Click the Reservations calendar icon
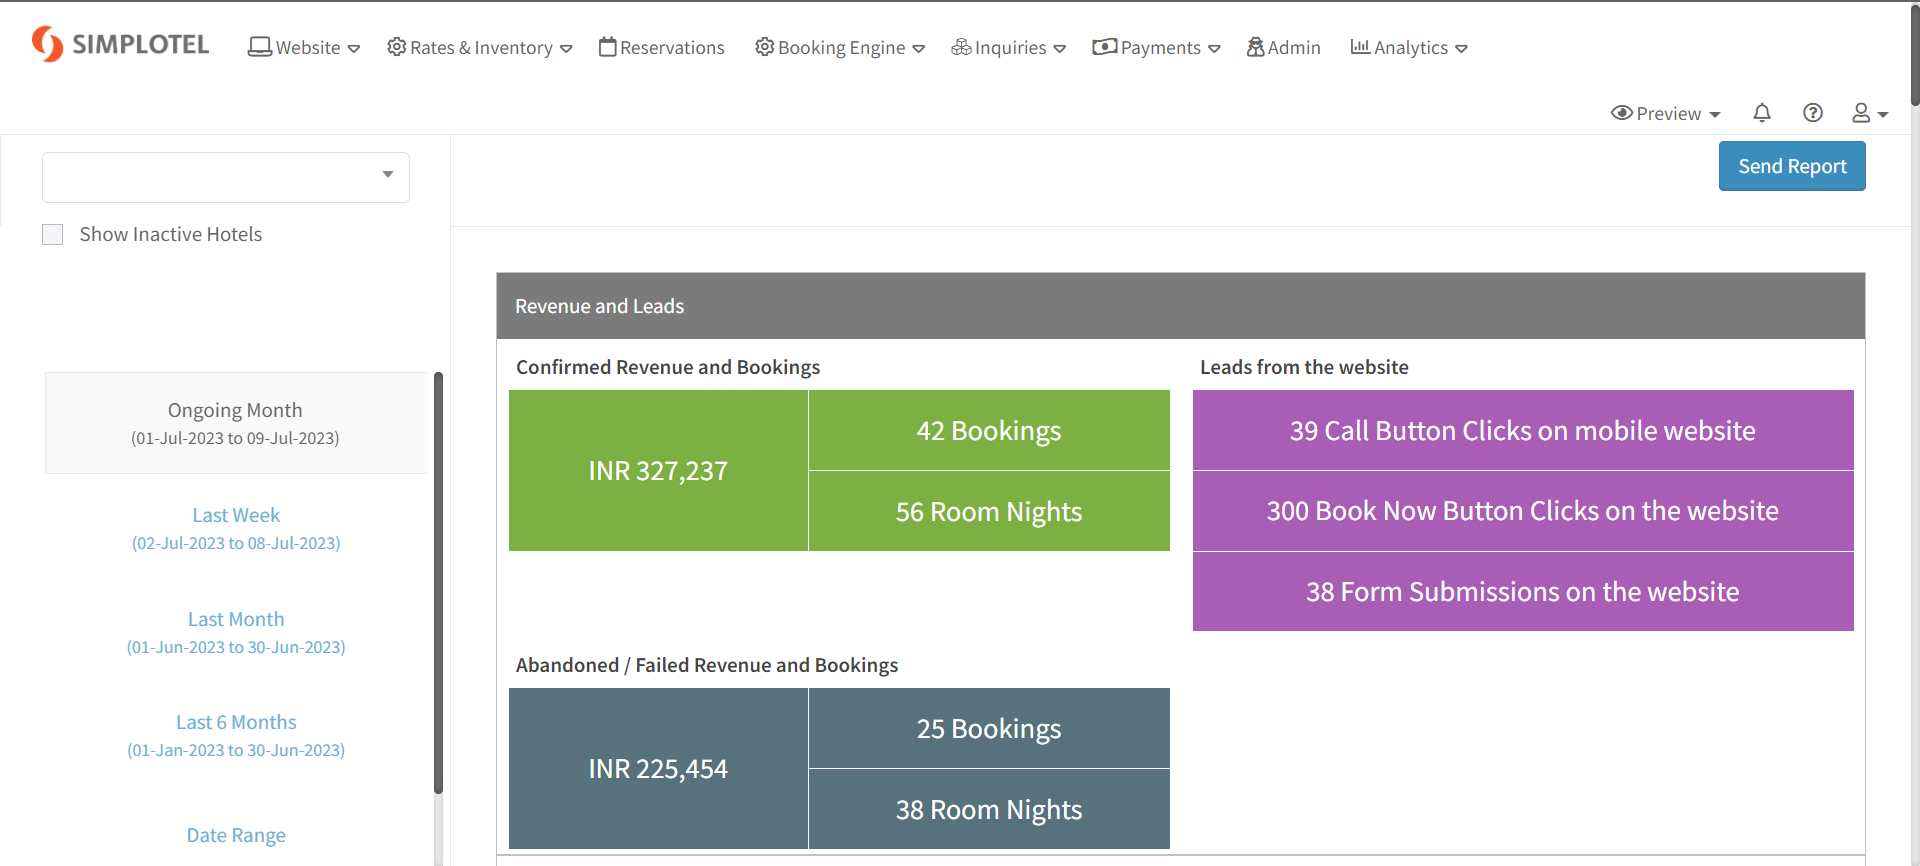This screenshot has height=866, width=1920. click(607, 47)
